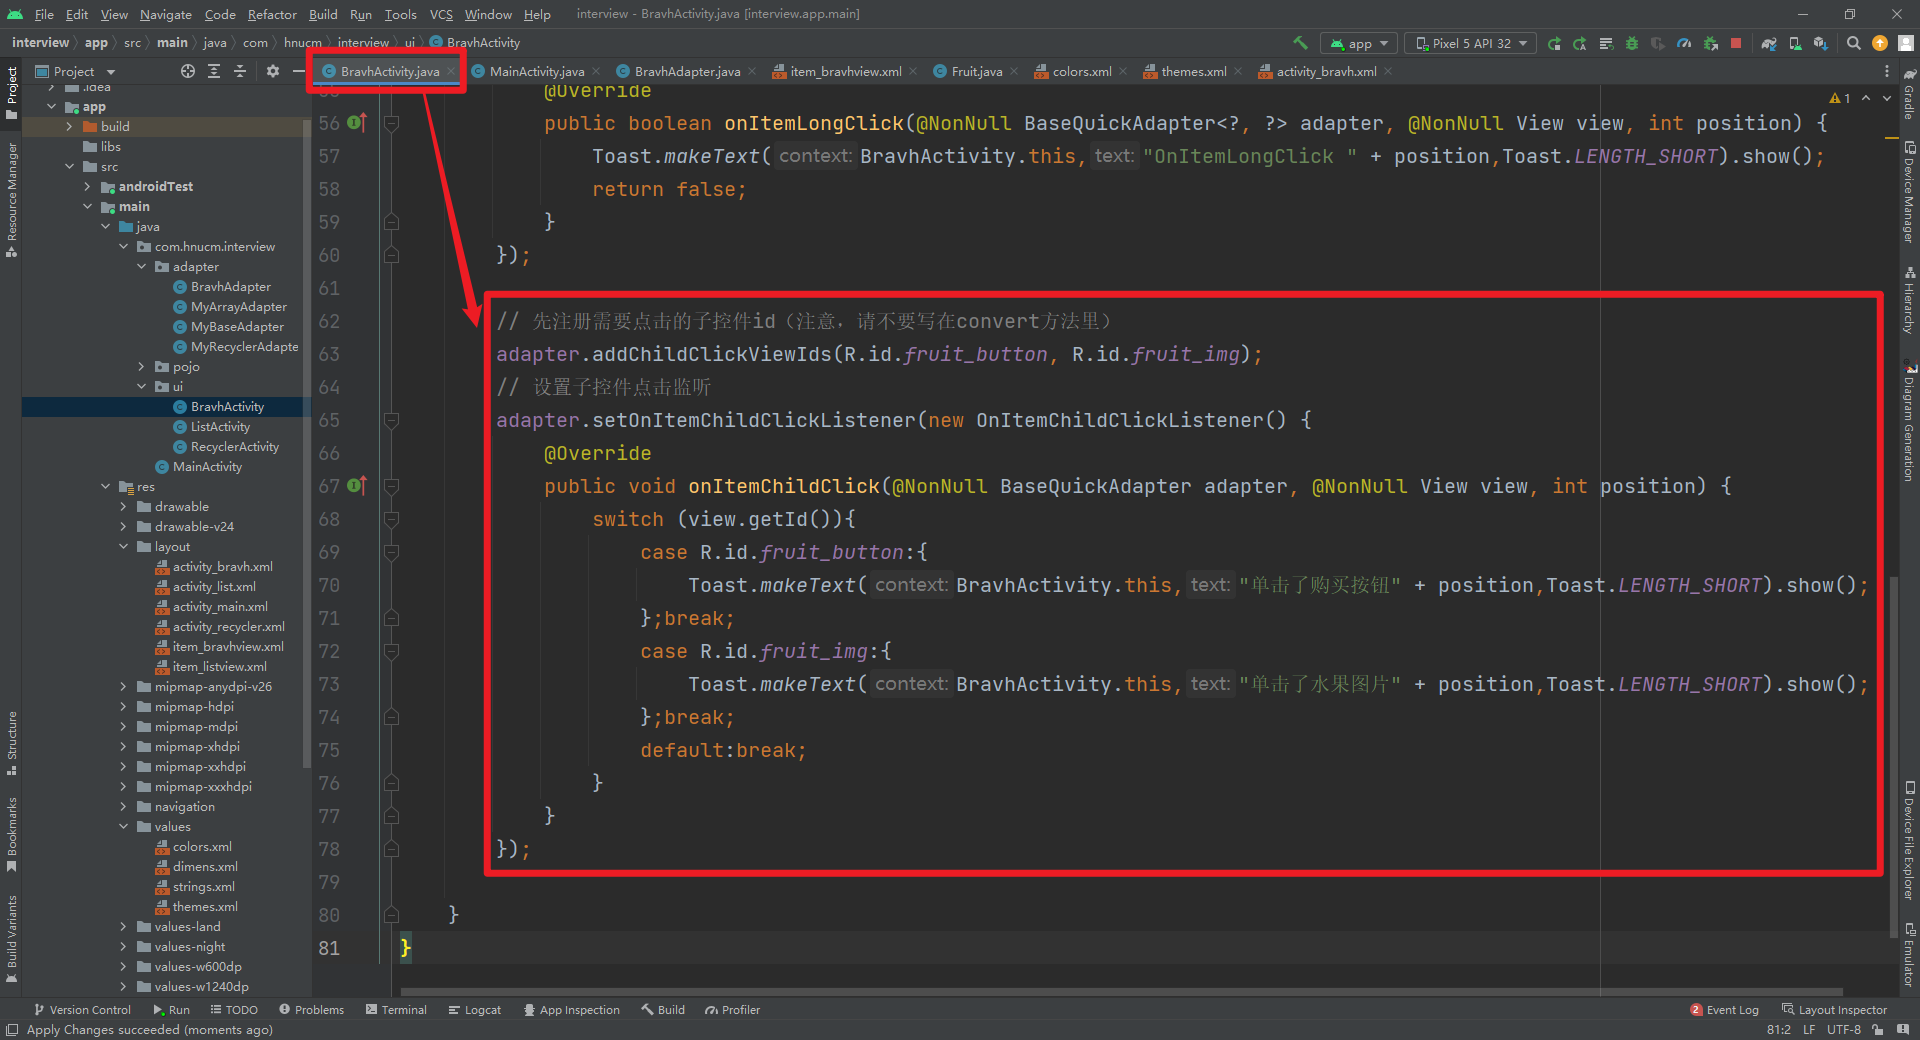This screenshot has width=1920, height=1040.
Task: Open the Build menu
Action: [323, 14]
